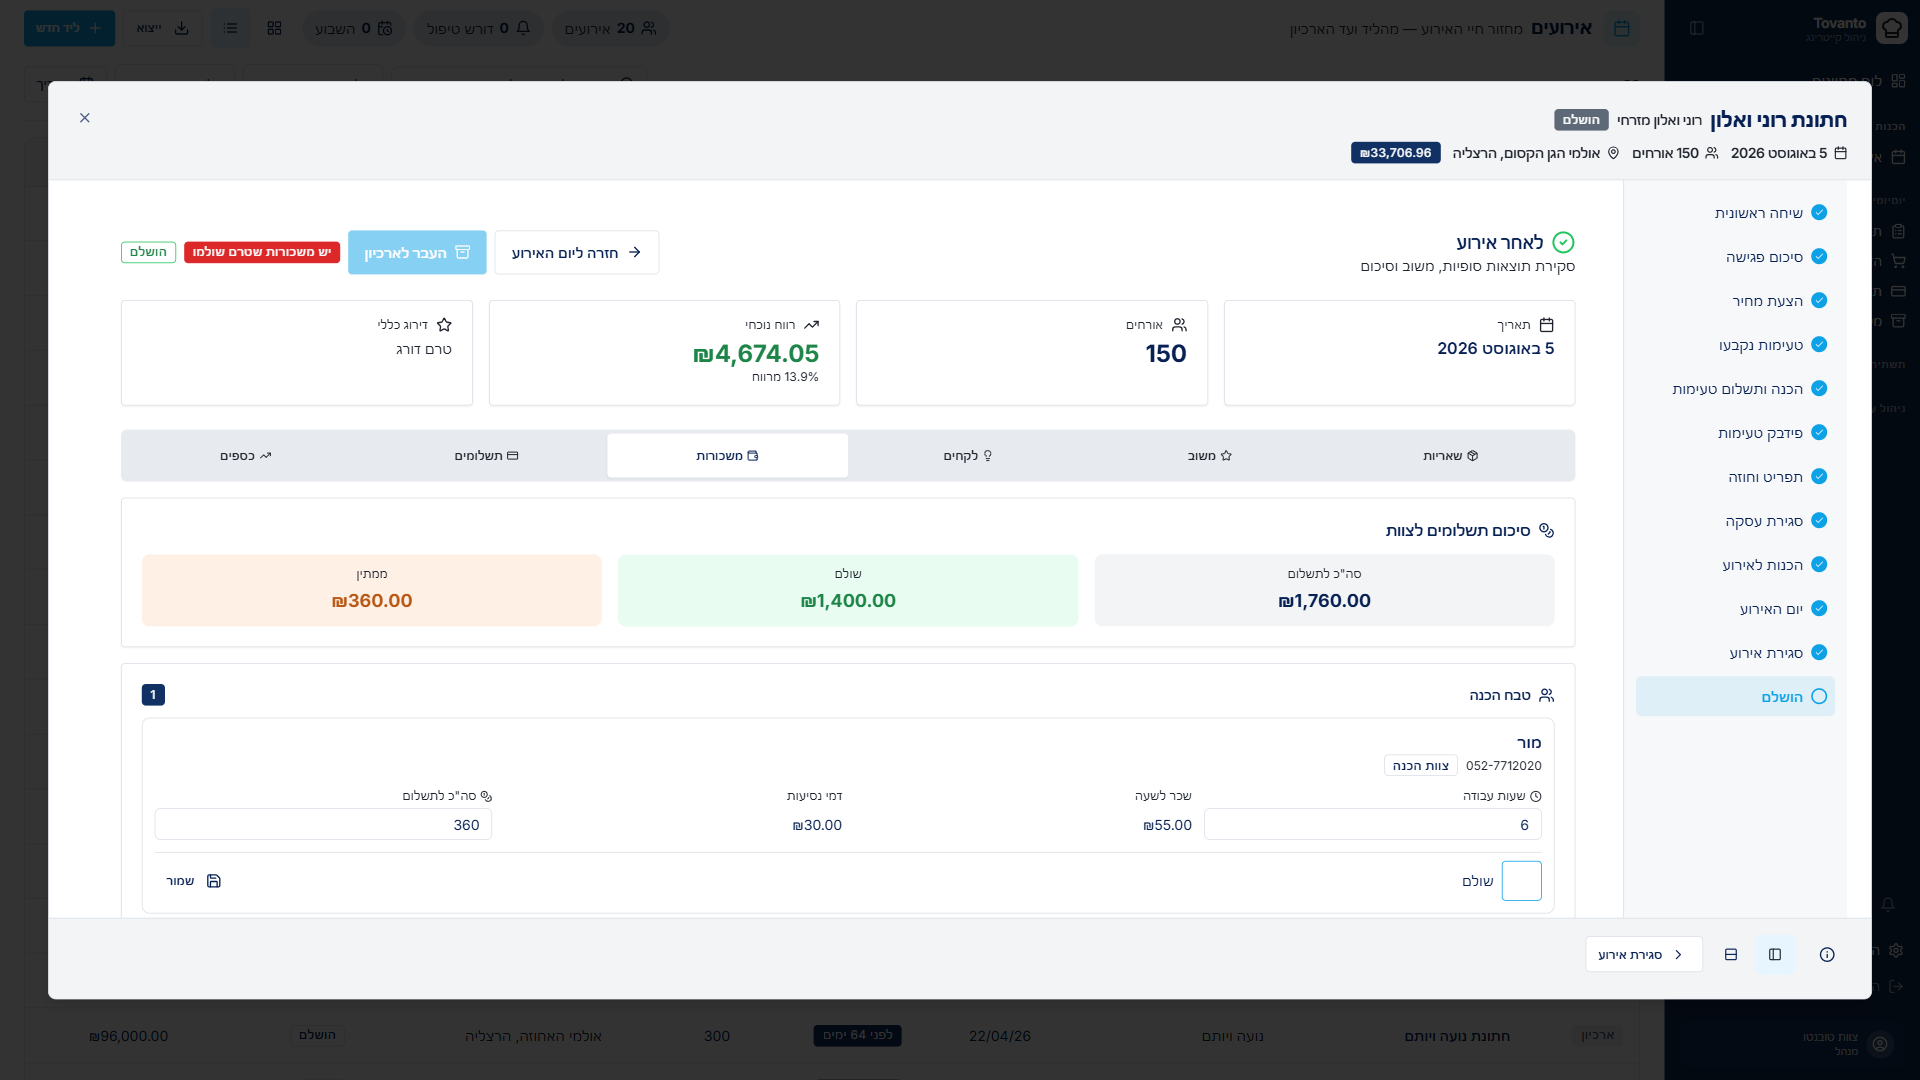The image size is (1920, 1080).
Task: Click the people icon beside the צוות הכנה heading
Action: [x=1547, y=695]
